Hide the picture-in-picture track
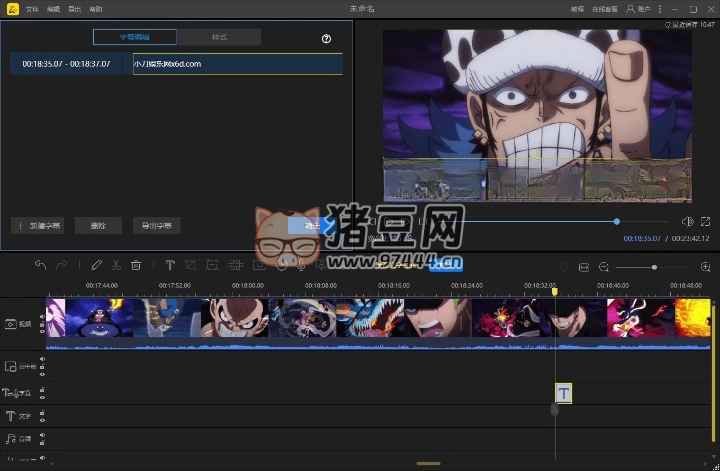 coord(42,374)
